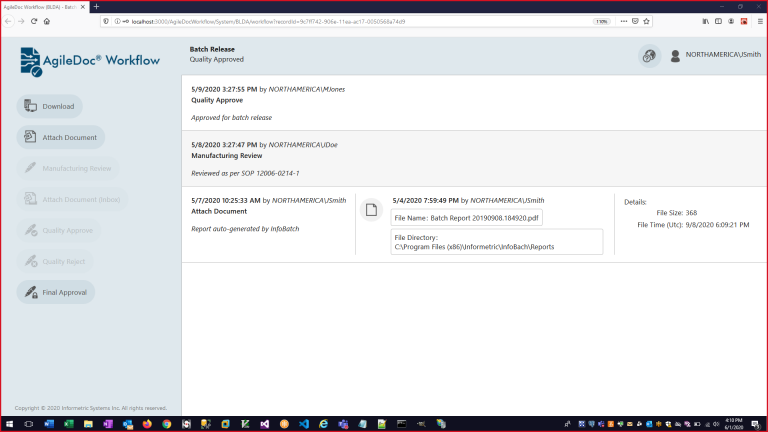
Task: Click the File Directory path box
Action: click(497, 241)
